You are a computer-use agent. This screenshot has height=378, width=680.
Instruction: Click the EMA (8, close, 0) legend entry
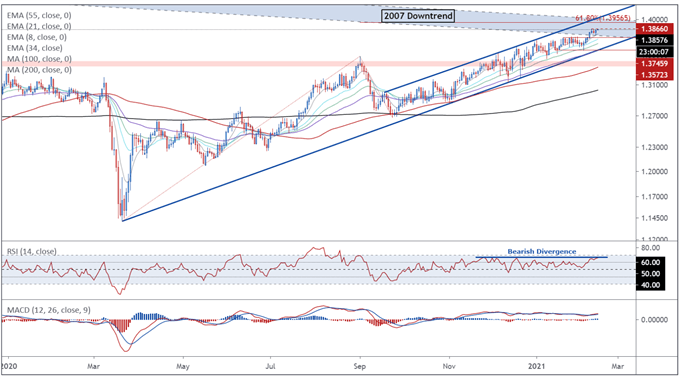tap(37, 37)
